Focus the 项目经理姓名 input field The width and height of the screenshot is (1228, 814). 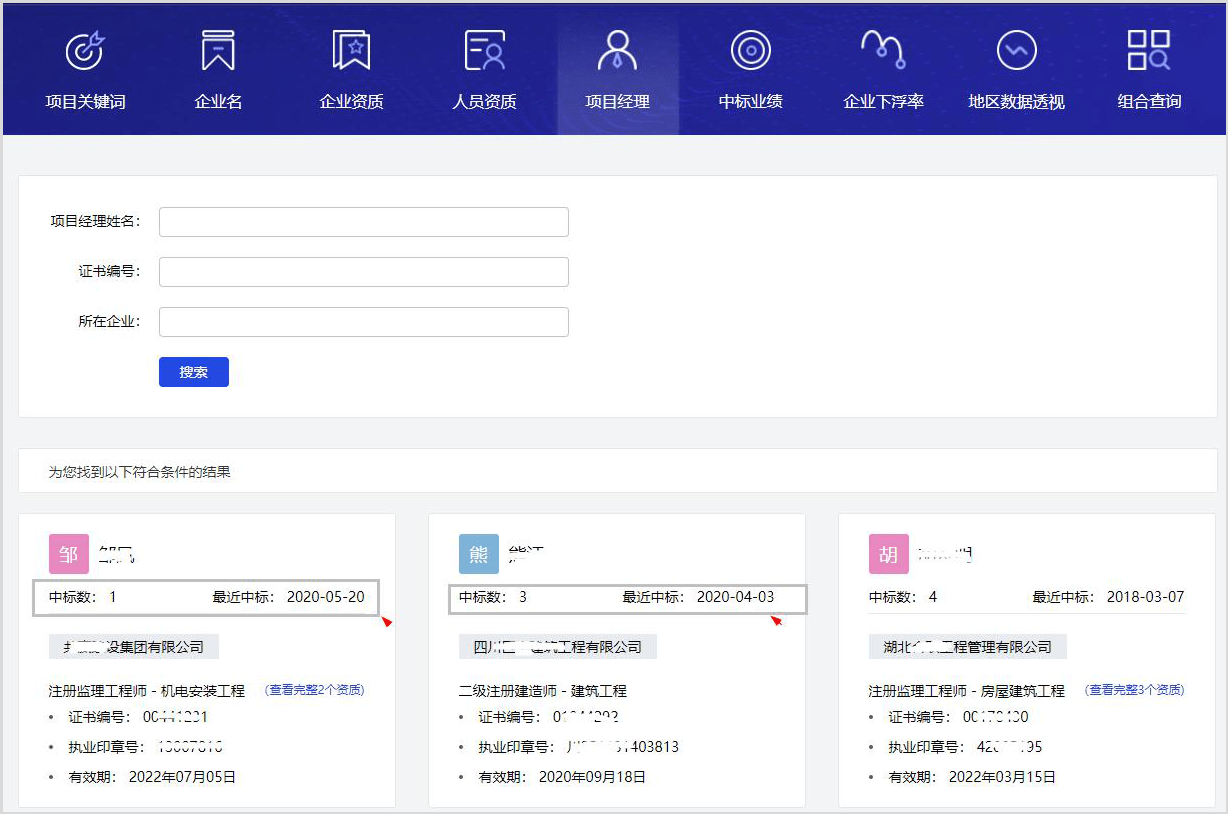364,222
